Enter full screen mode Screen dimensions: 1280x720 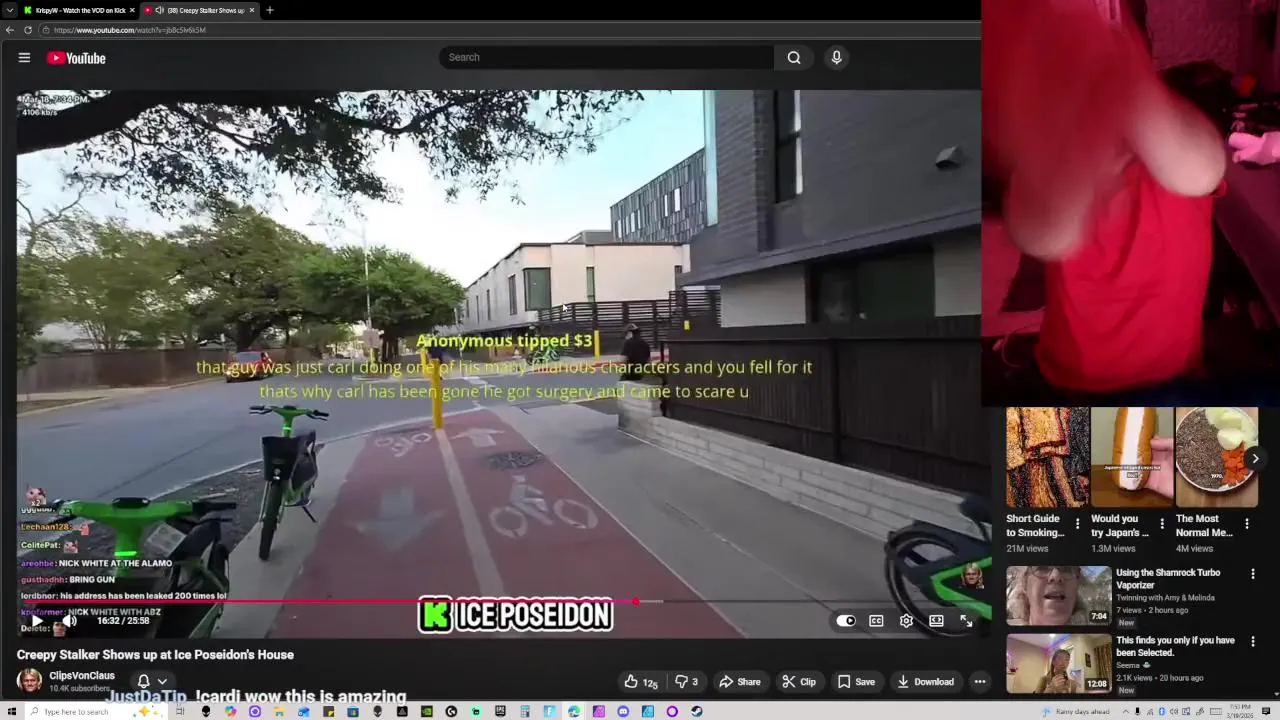pos(966,621)
